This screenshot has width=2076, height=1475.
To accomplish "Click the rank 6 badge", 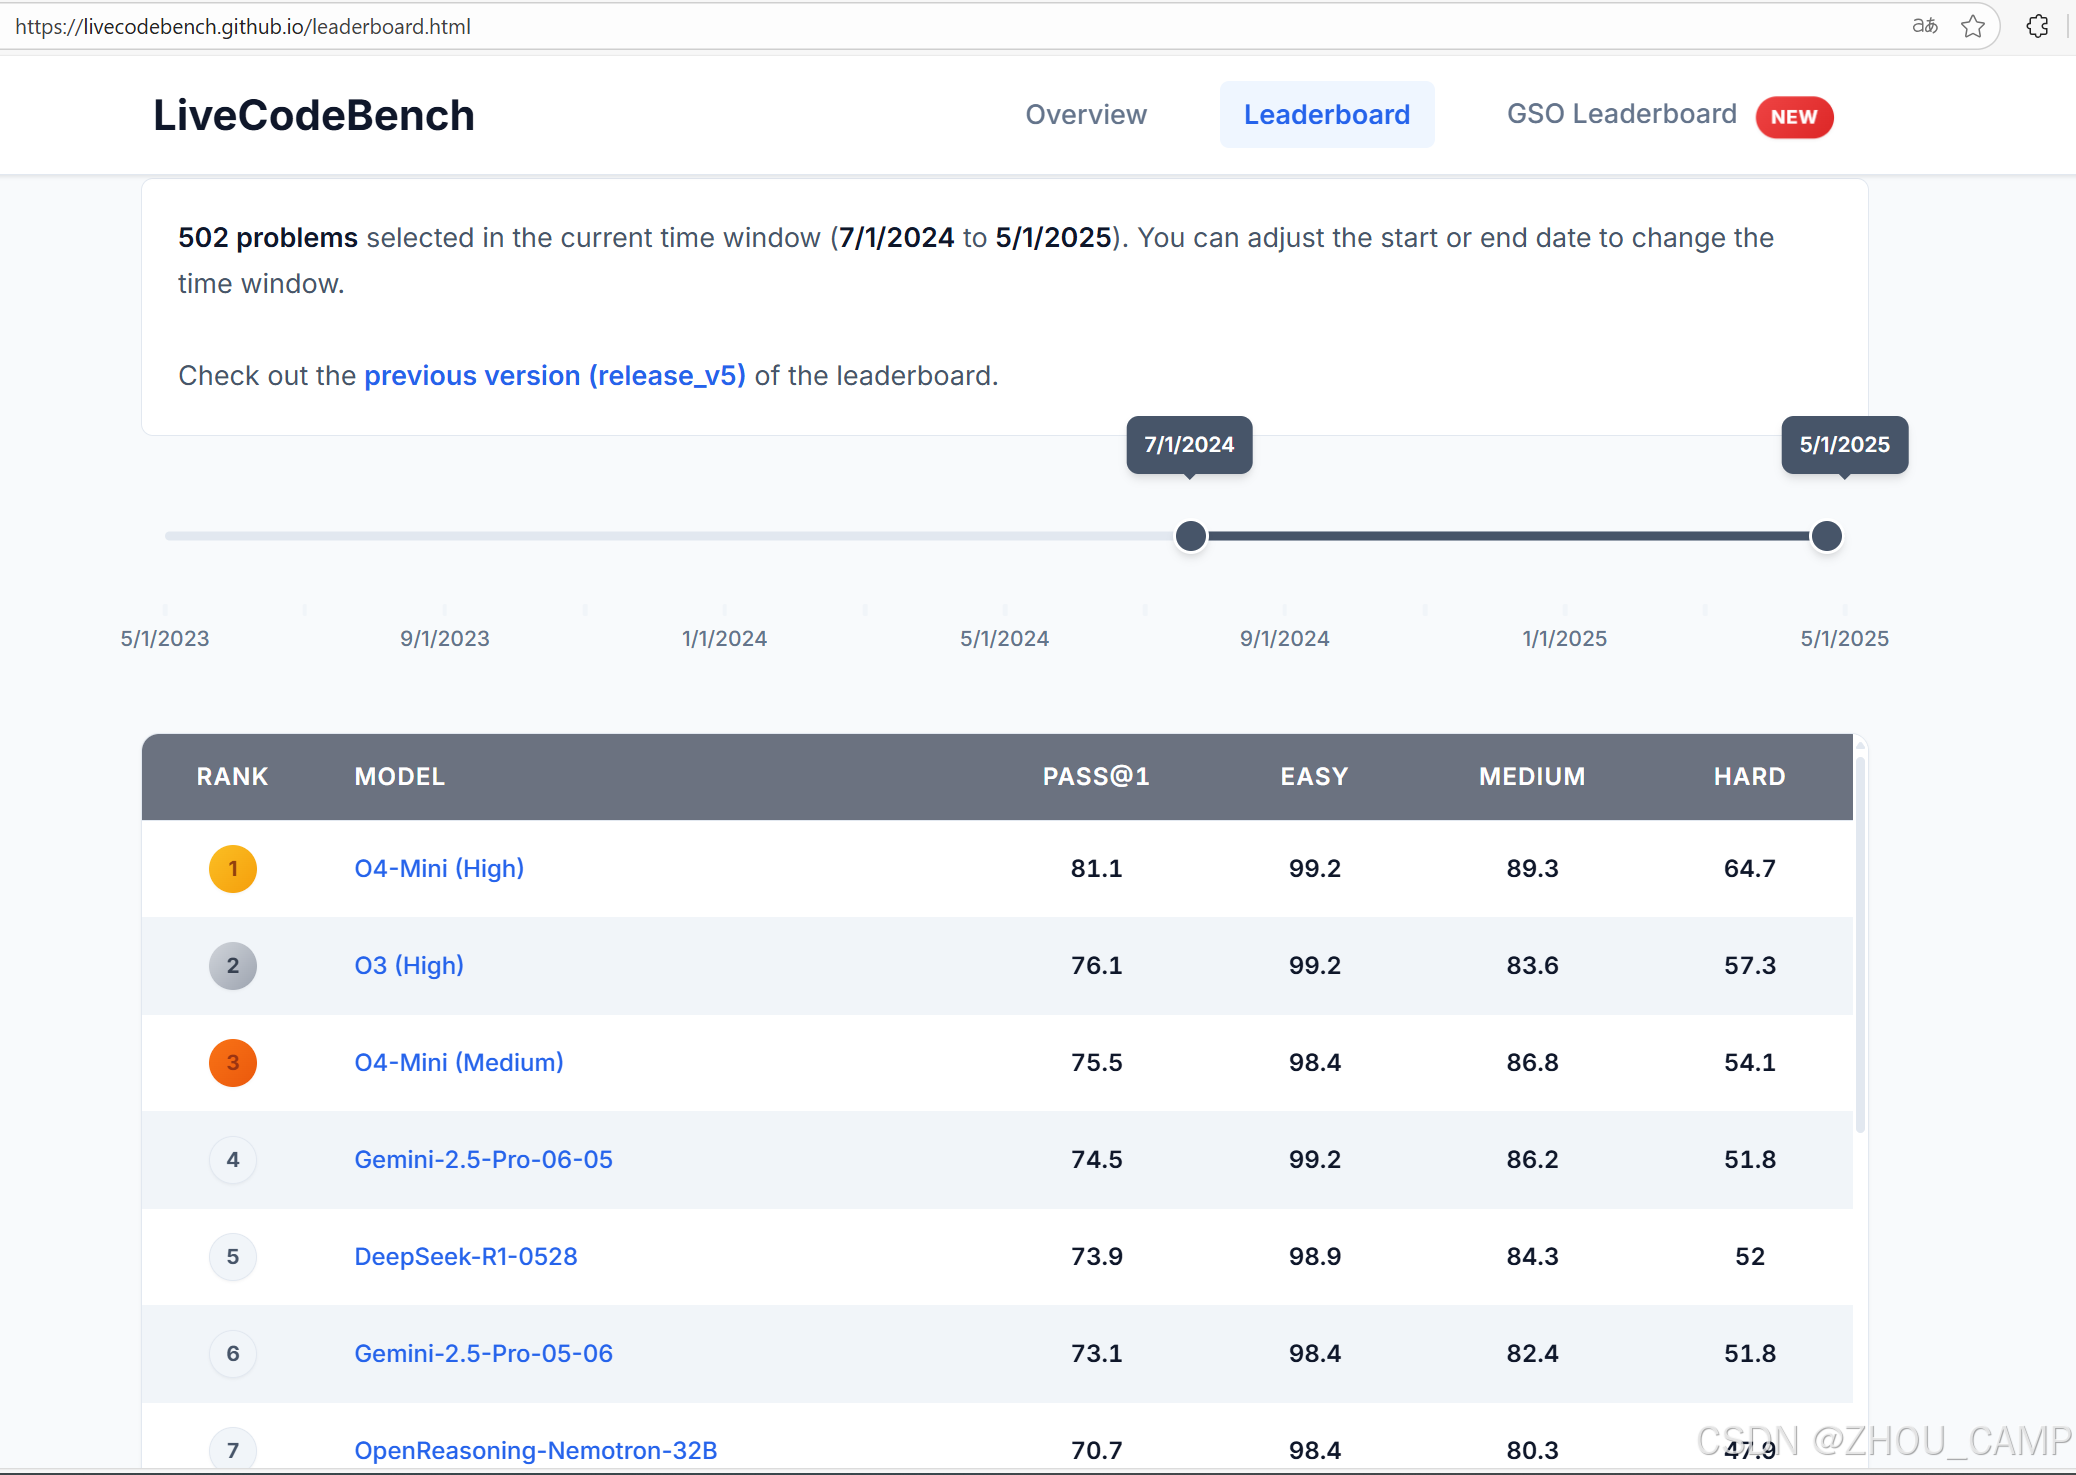I will point(233,1354).
